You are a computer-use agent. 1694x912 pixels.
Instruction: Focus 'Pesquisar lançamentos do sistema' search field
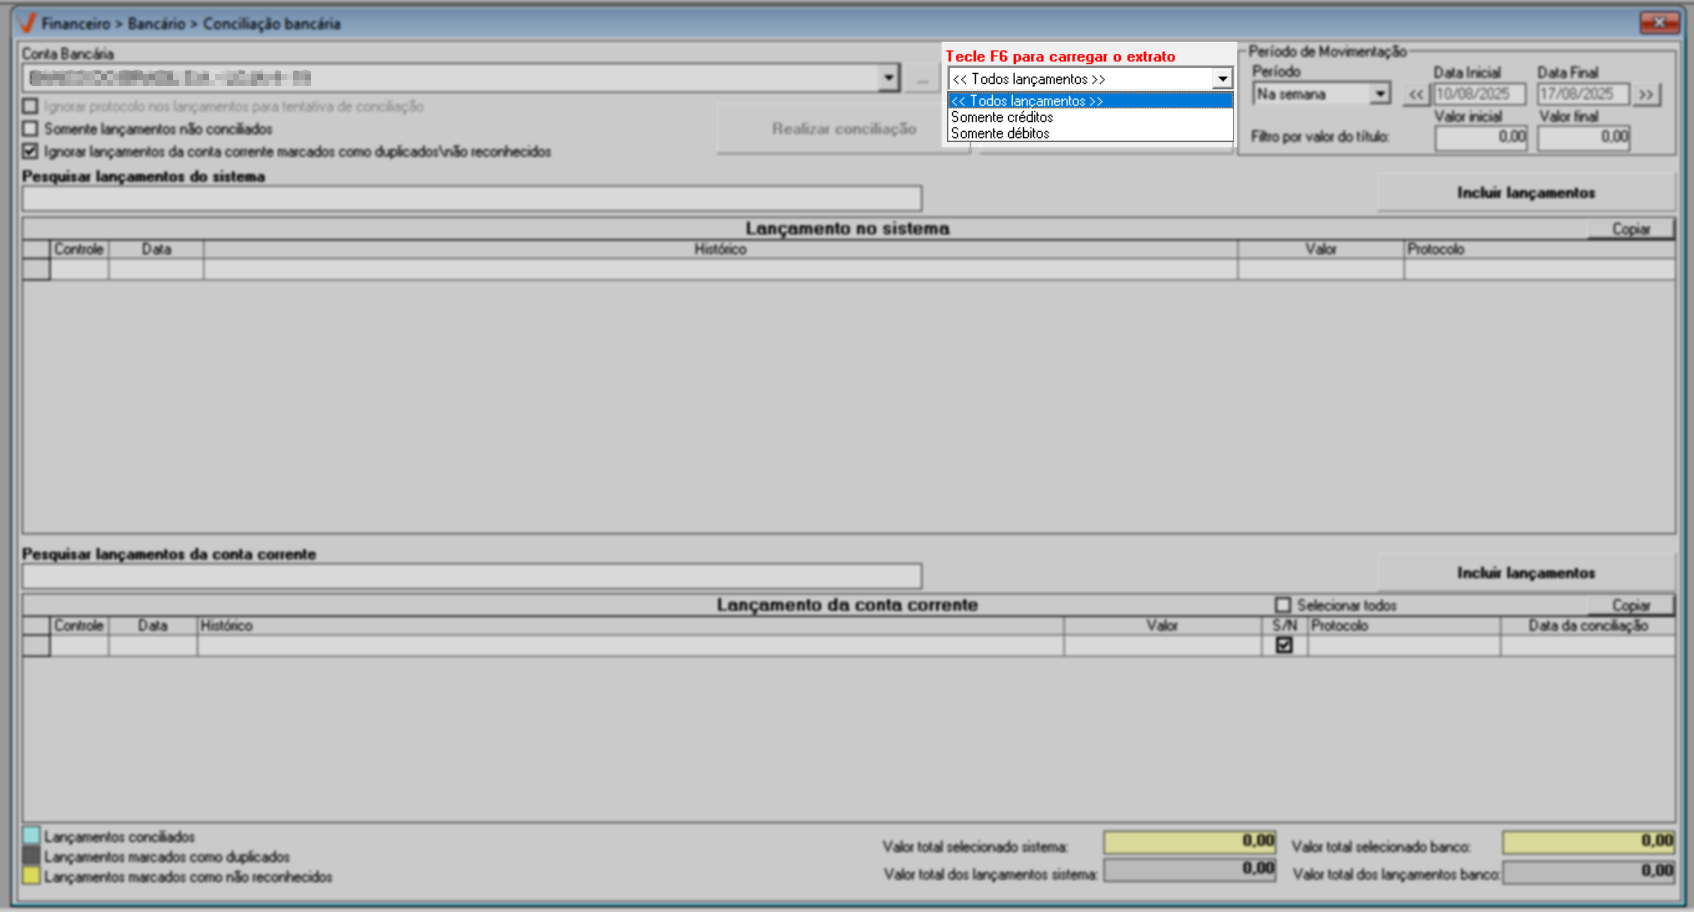pos(472,198)
